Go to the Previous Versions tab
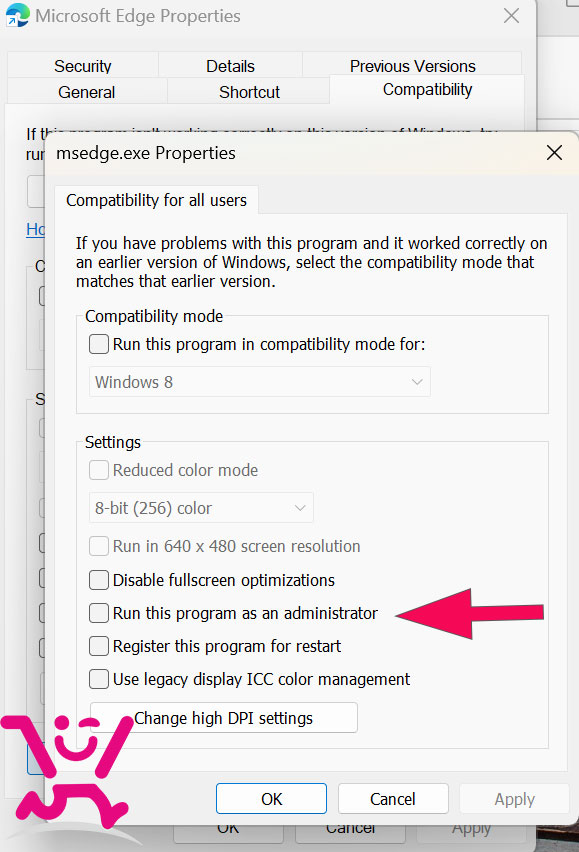The width and height of the screenshot is (579, 852). (412, 66)
